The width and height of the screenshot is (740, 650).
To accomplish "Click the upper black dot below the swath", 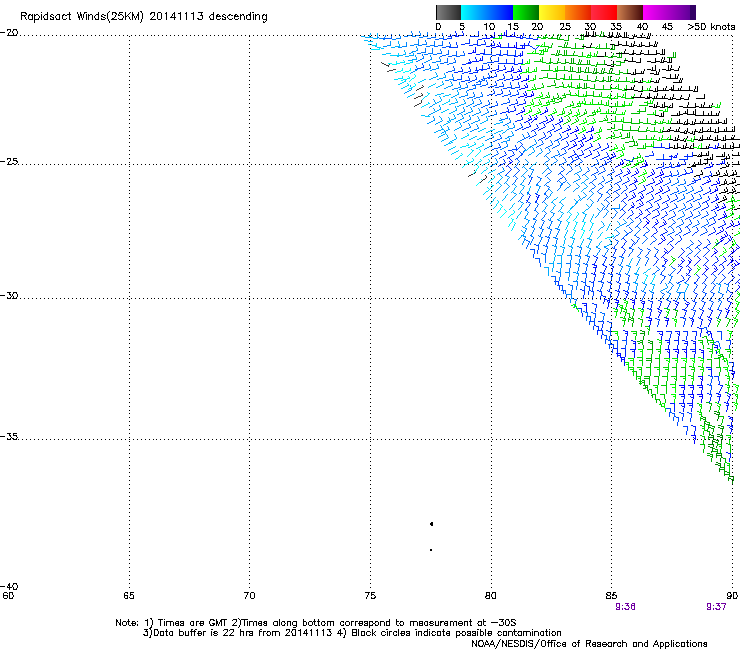I will 431,524.
